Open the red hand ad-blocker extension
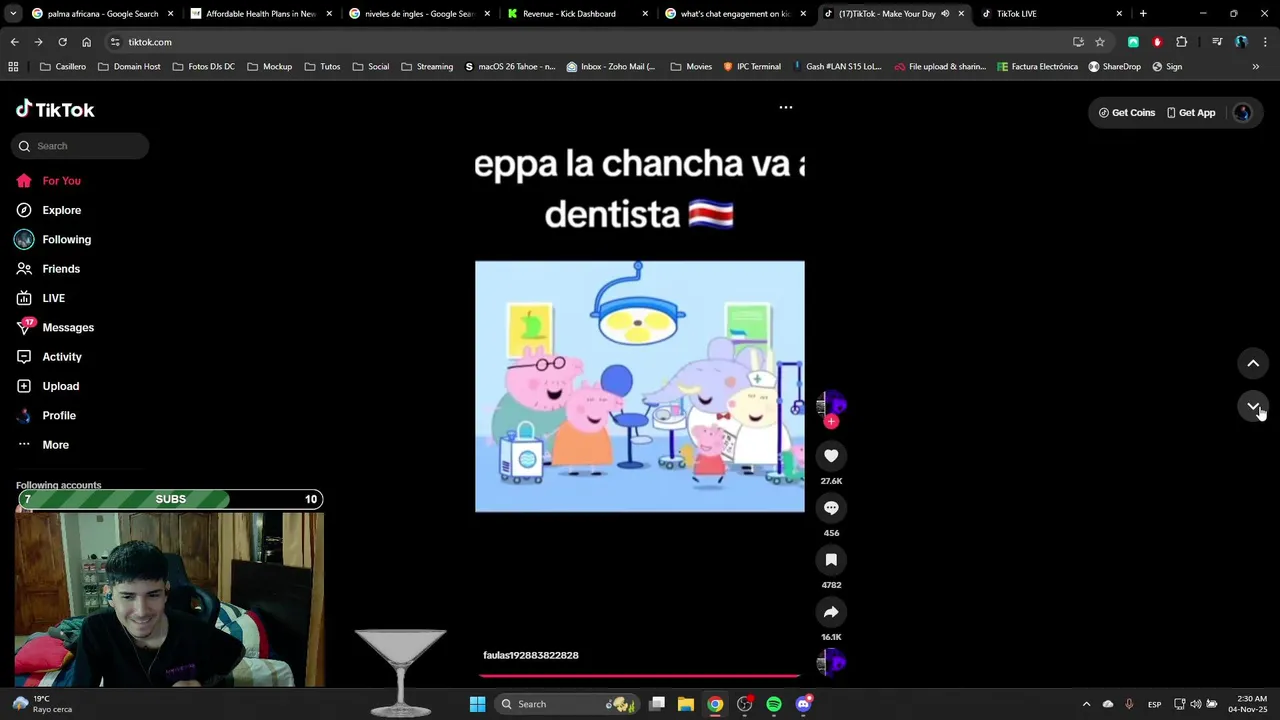The height and width of the screenshot is (720, 1280). (1157, 42)
